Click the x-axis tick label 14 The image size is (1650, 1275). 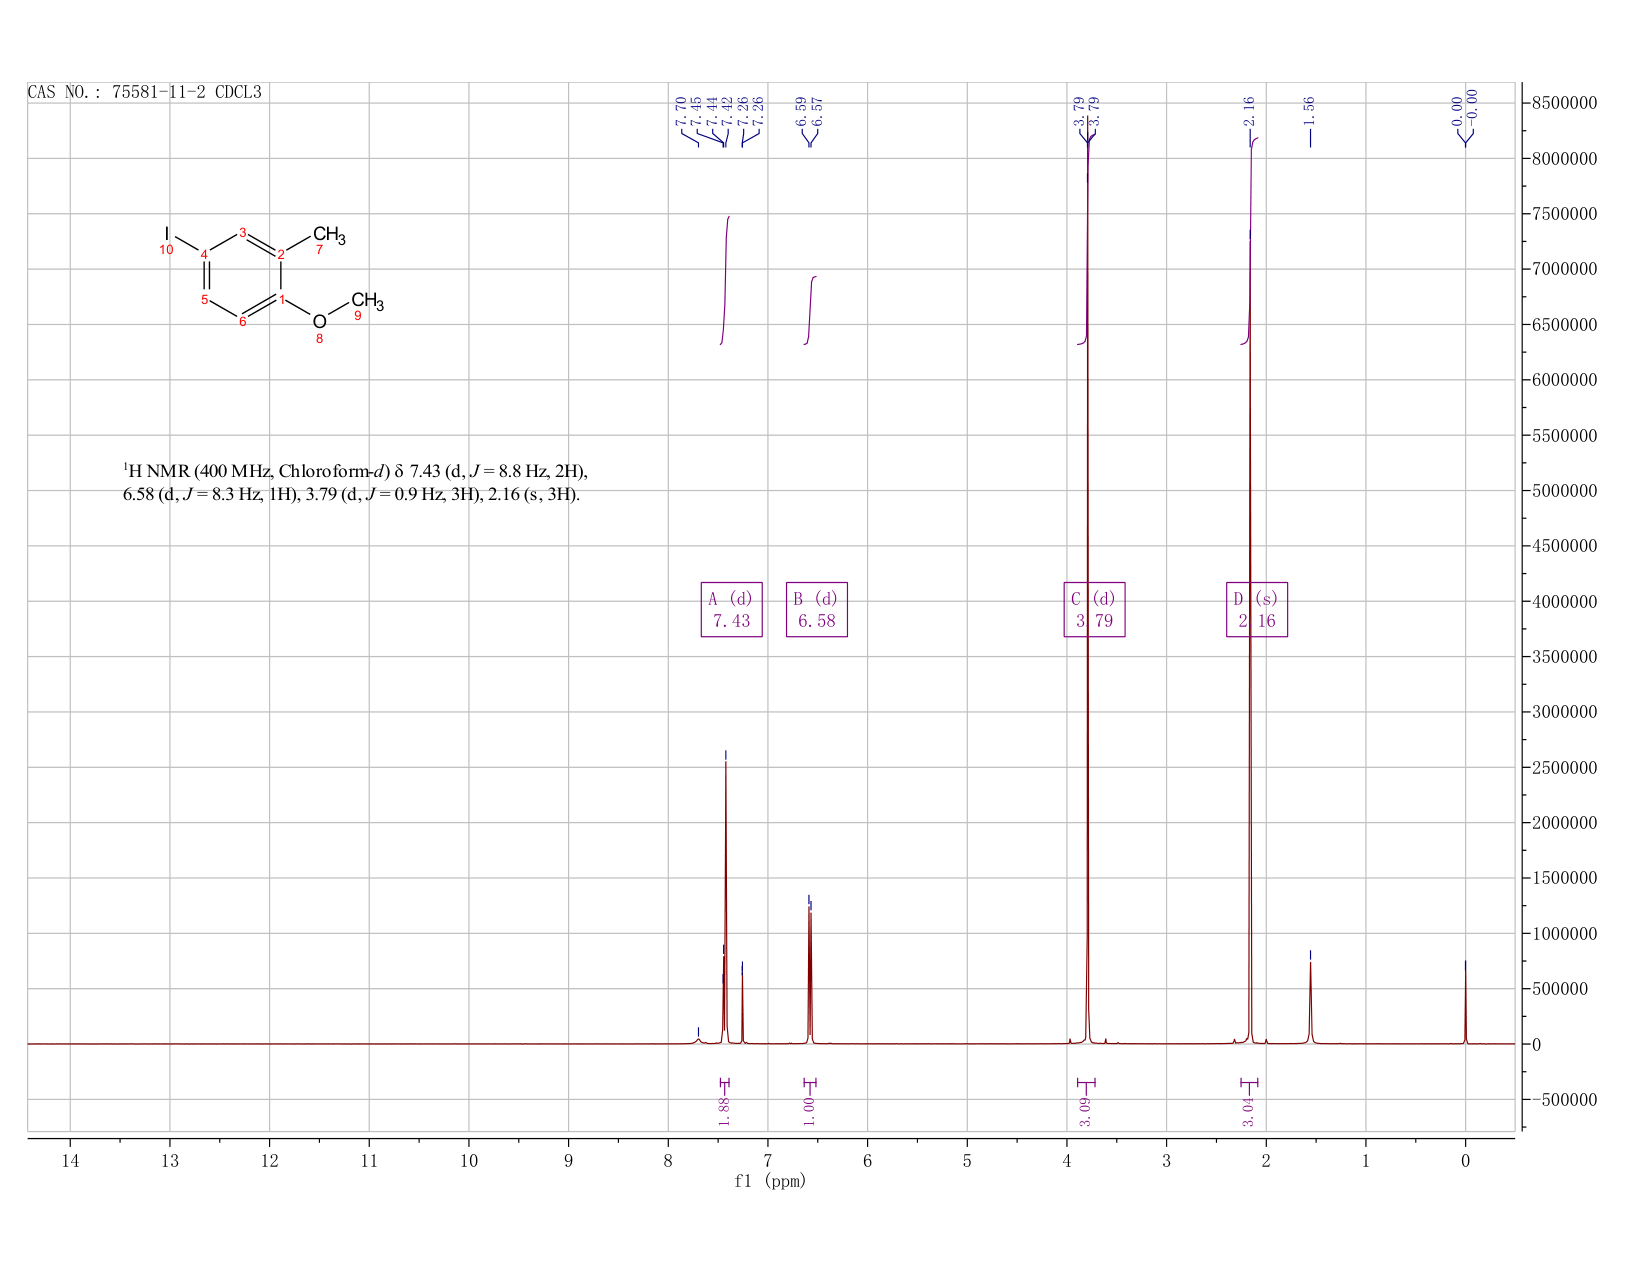point(70,1161)
